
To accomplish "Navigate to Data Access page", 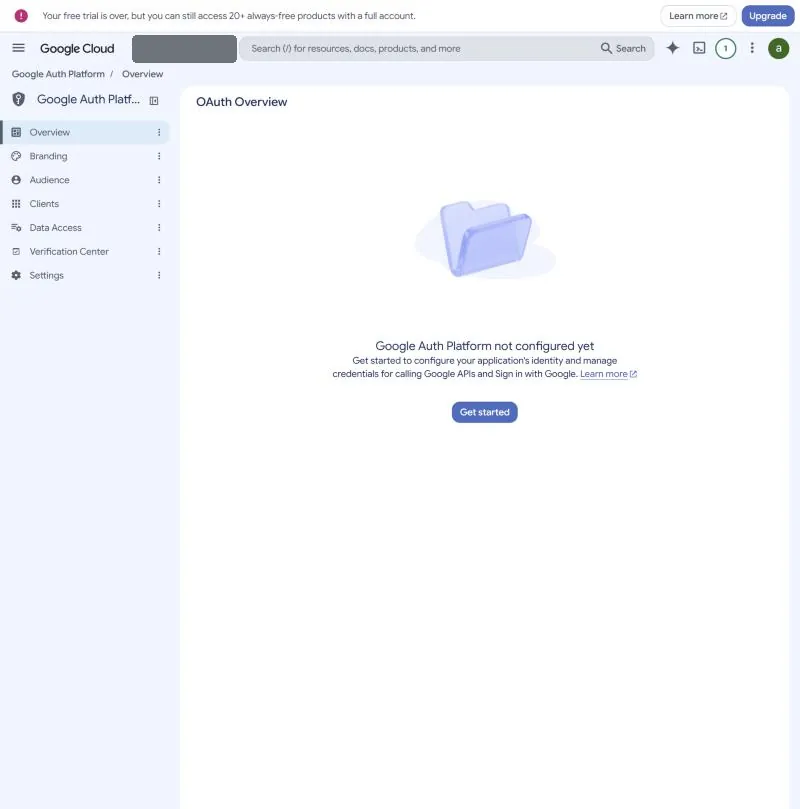I will point(85,228).
